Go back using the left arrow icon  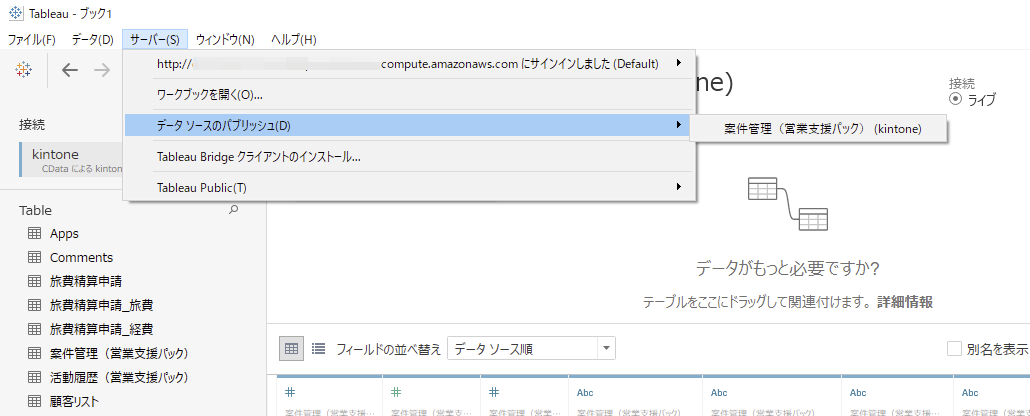click(70, 70)
